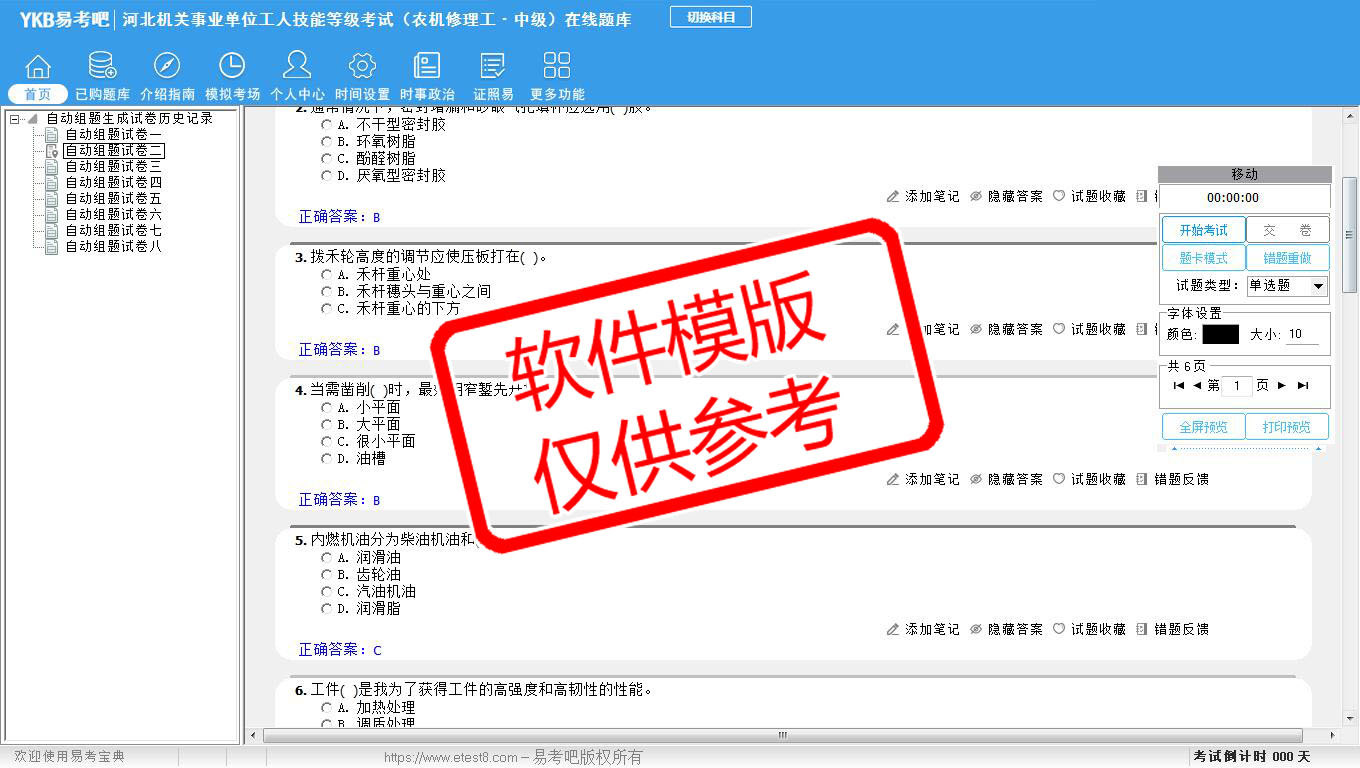Click the horizontal scrollbar thumb
1360x768 pixels.
click(783, 736)
